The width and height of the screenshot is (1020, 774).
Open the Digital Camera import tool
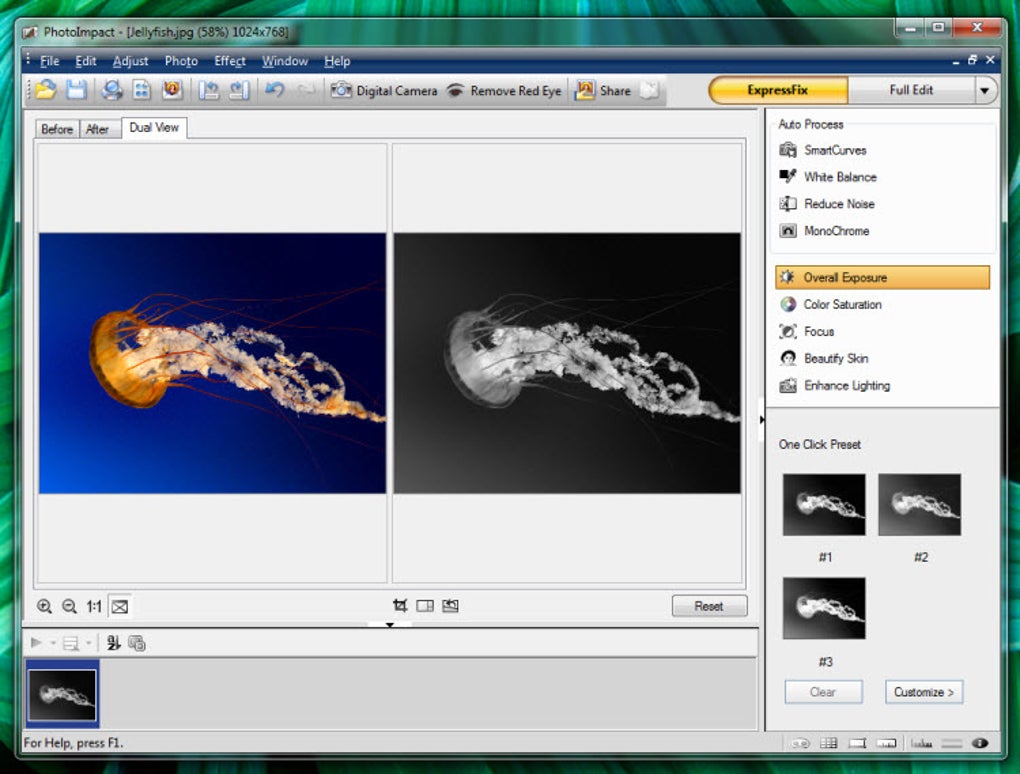click(384, 90)
